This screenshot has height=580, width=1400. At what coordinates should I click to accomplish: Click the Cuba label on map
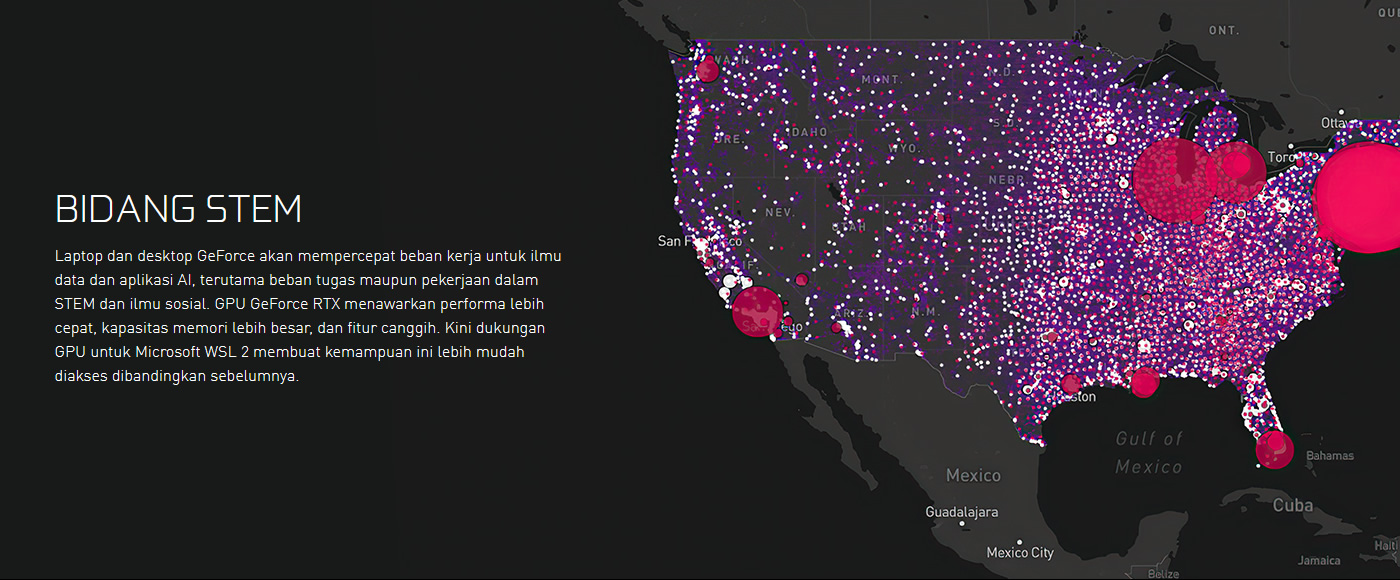pos(1292,505)
